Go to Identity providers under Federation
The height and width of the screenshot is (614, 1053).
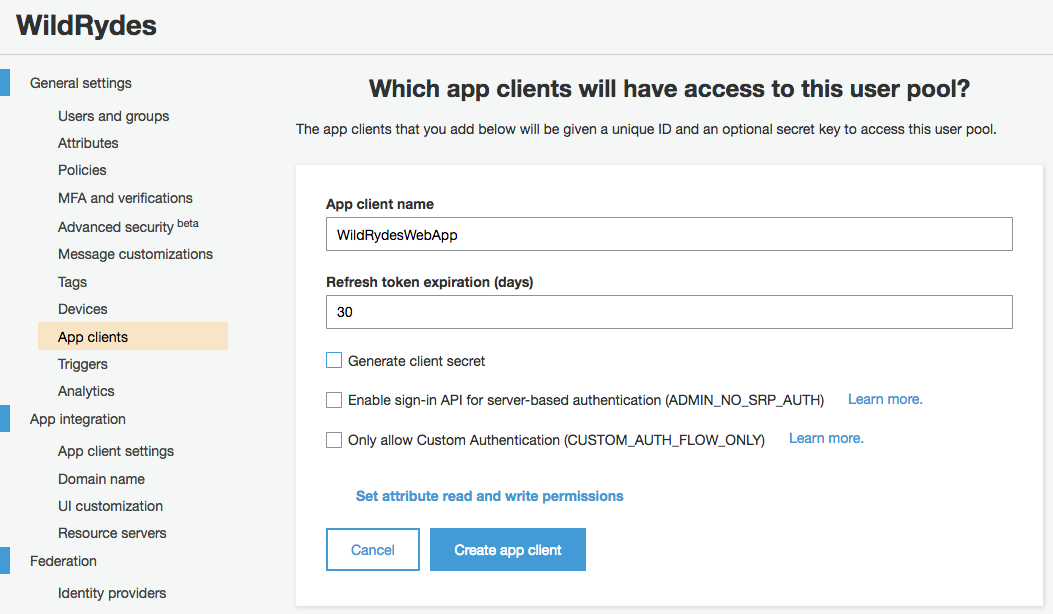click(x=112, y=593)
